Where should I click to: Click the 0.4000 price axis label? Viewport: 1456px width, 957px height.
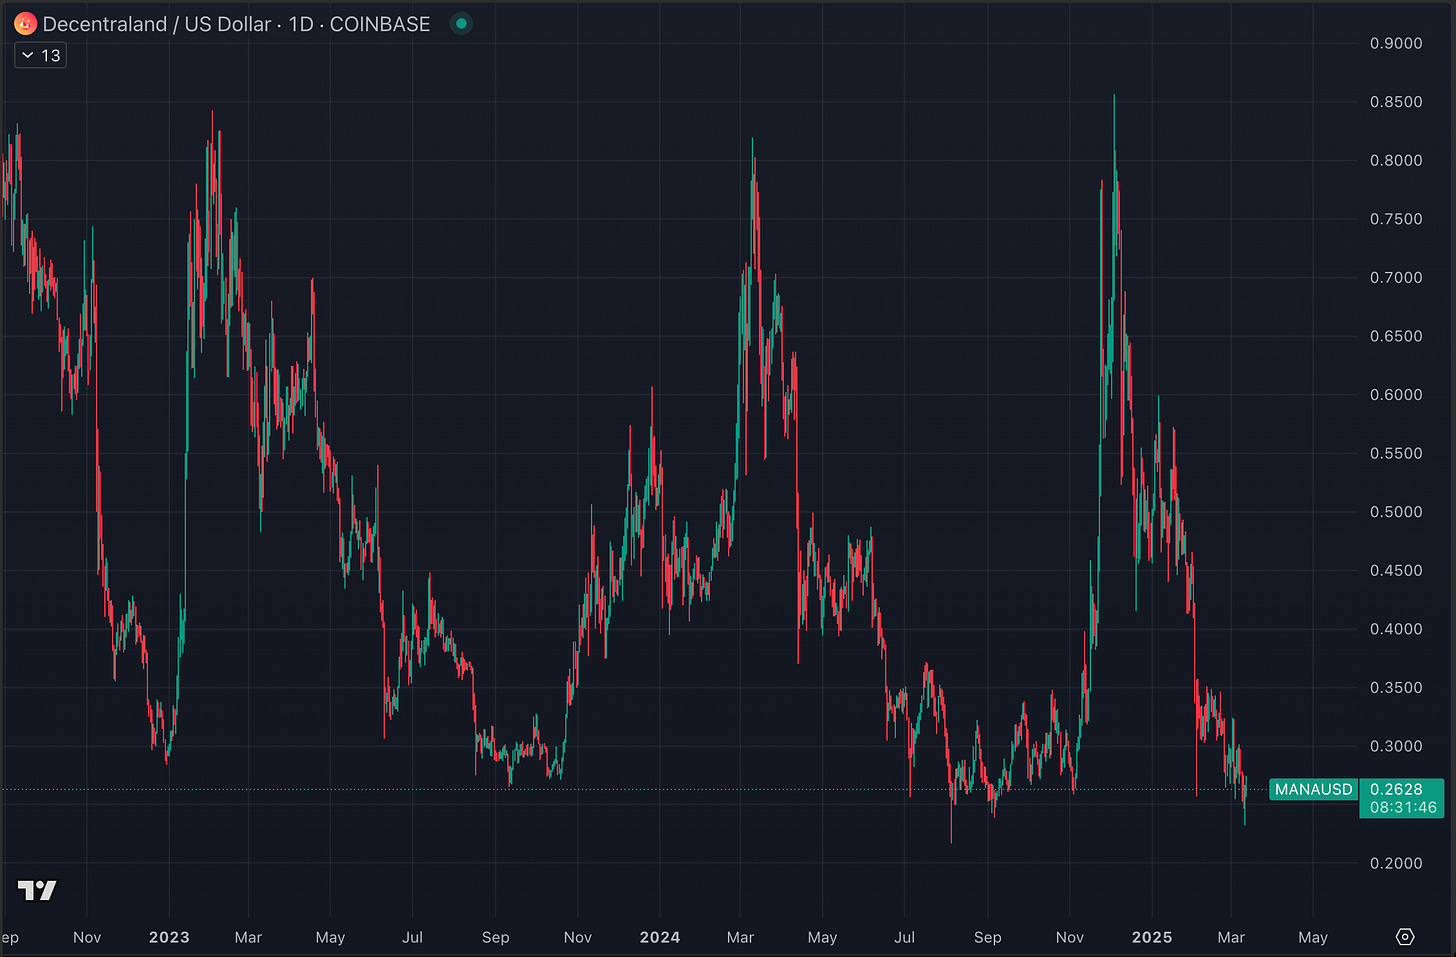point(1396,629)
